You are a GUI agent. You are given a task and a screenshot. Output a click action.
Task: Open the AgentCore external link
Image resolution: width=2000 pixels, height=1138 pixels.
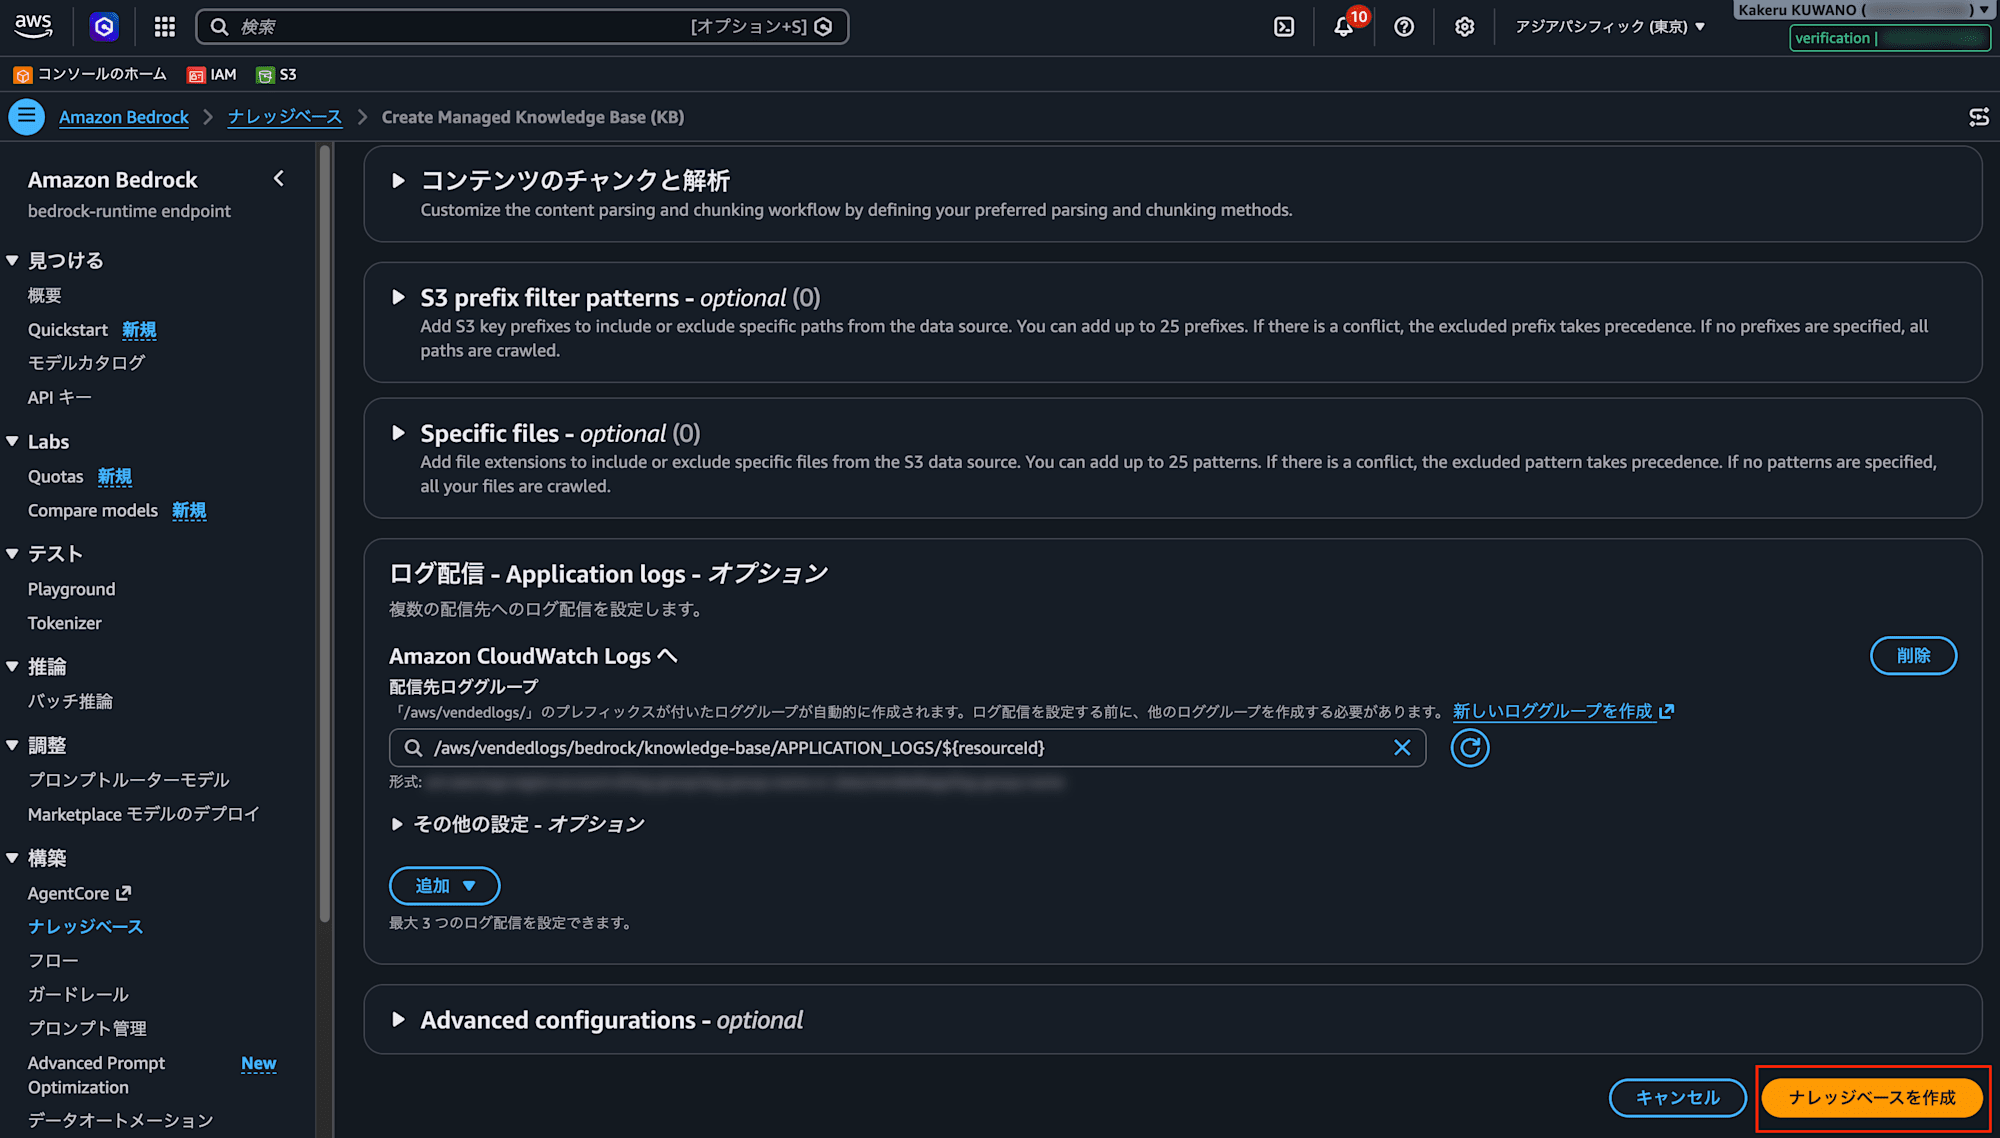coord(79,894)
